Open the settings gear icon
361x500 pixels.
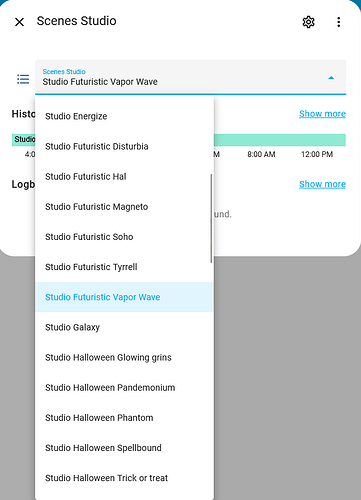[308, 22]
